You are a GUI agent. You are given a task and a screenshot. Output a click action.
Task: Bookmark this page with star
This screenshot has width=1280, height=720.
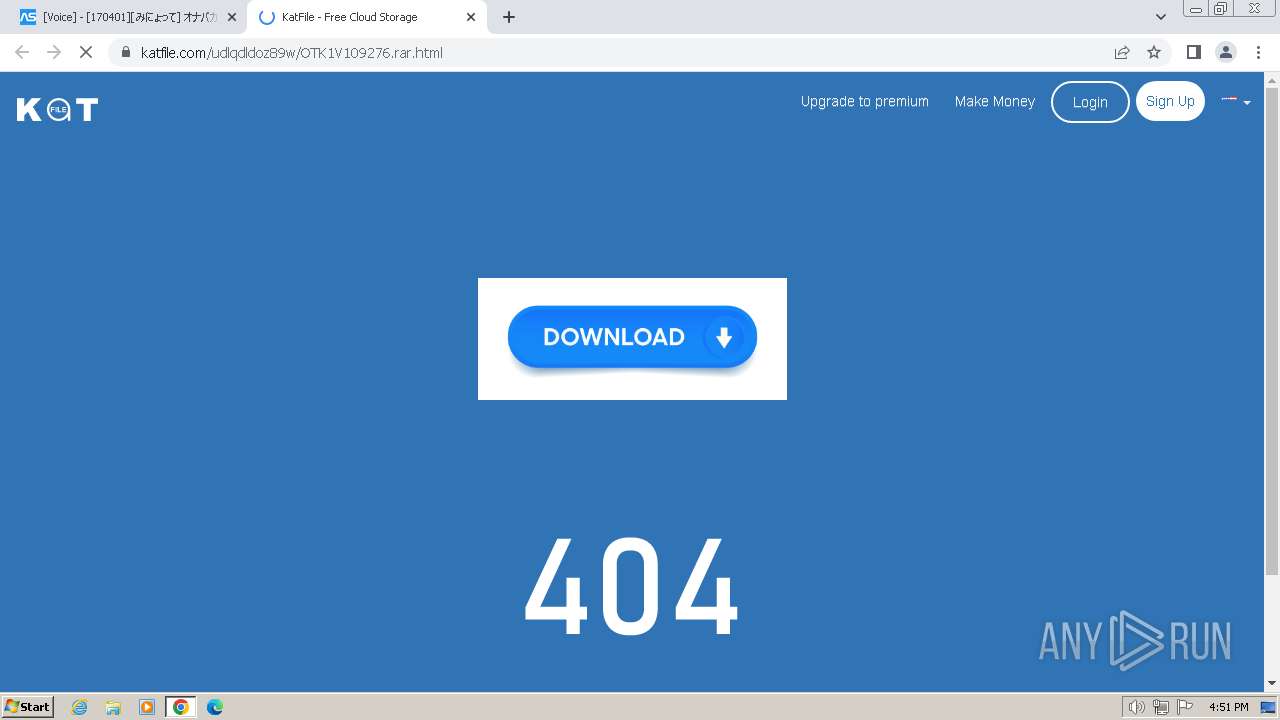point(1154,52)
